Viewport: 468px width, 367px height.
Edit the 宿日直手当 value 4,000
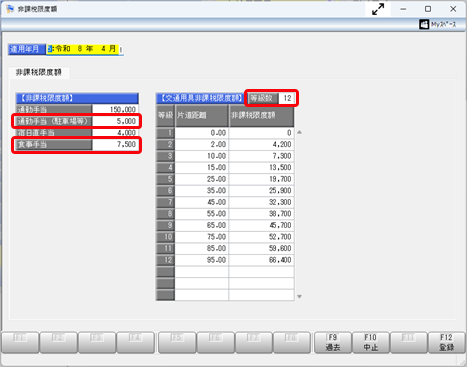coord(115,133)
